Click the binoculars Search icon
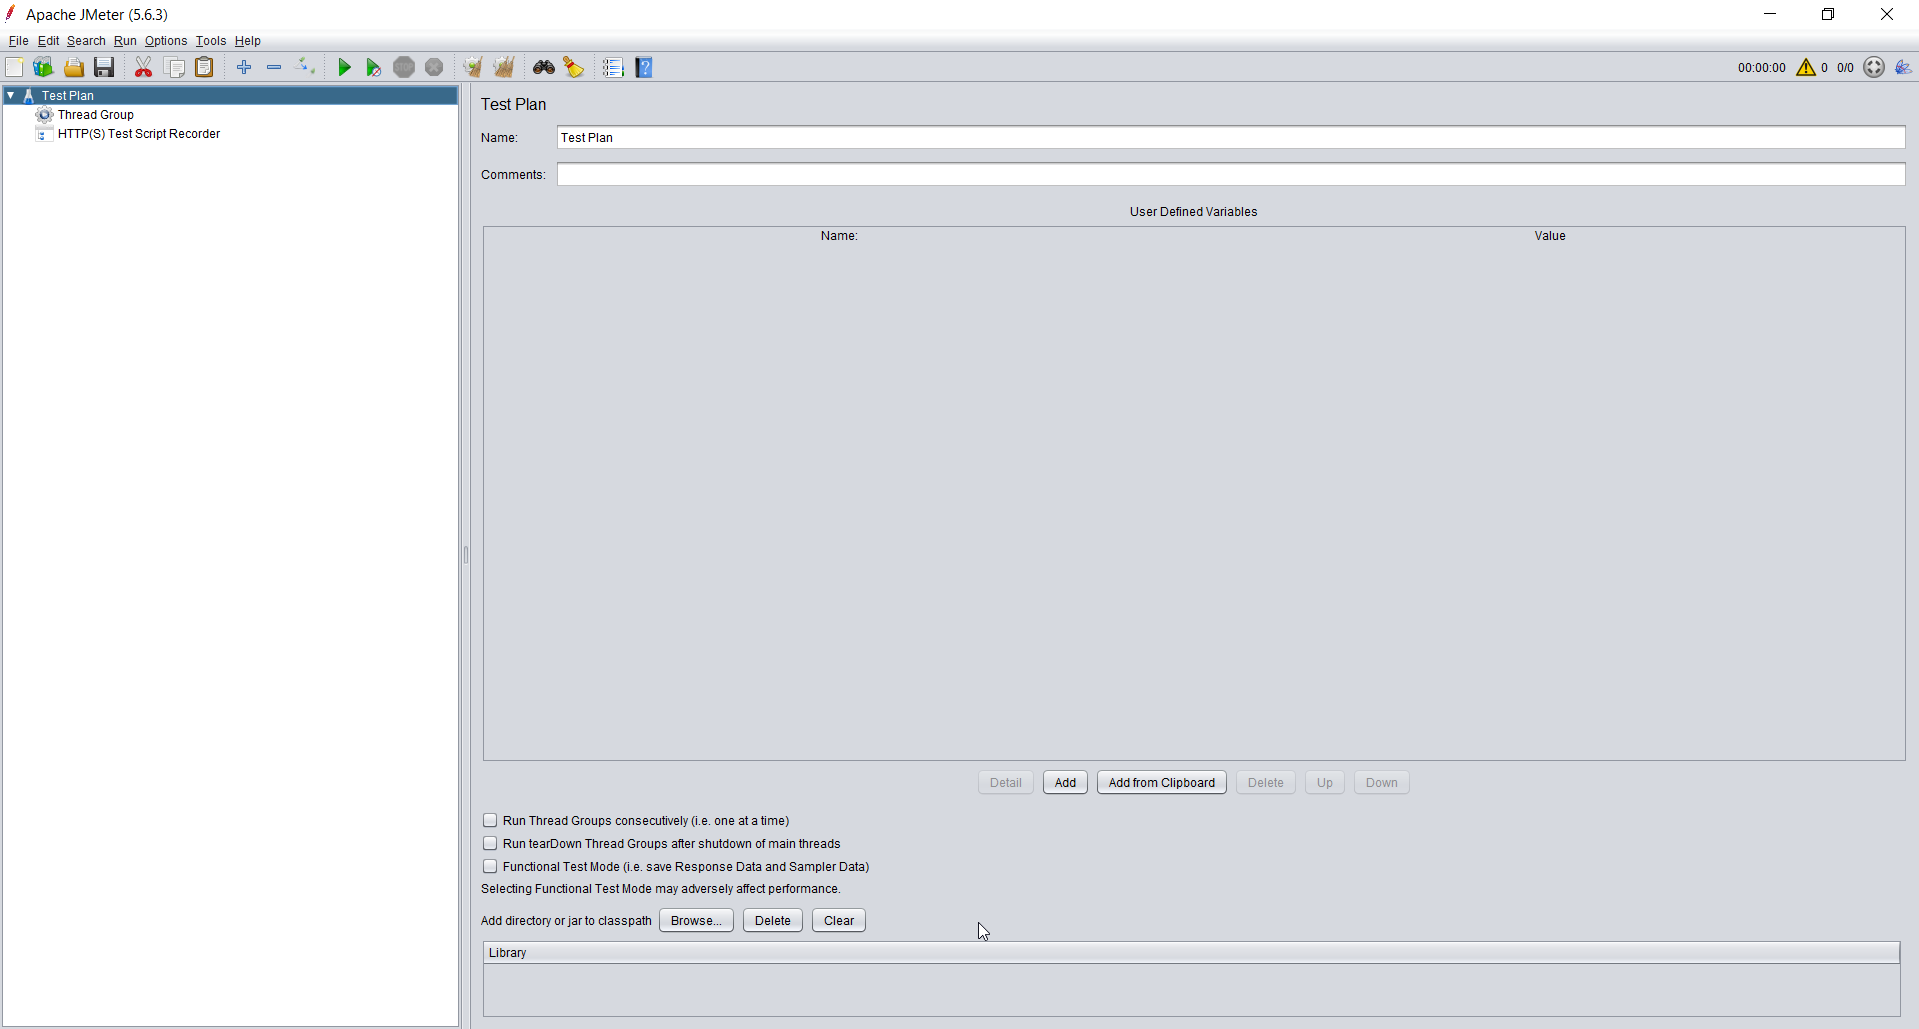1919x1029 pixels. click(x=543, y=68)
